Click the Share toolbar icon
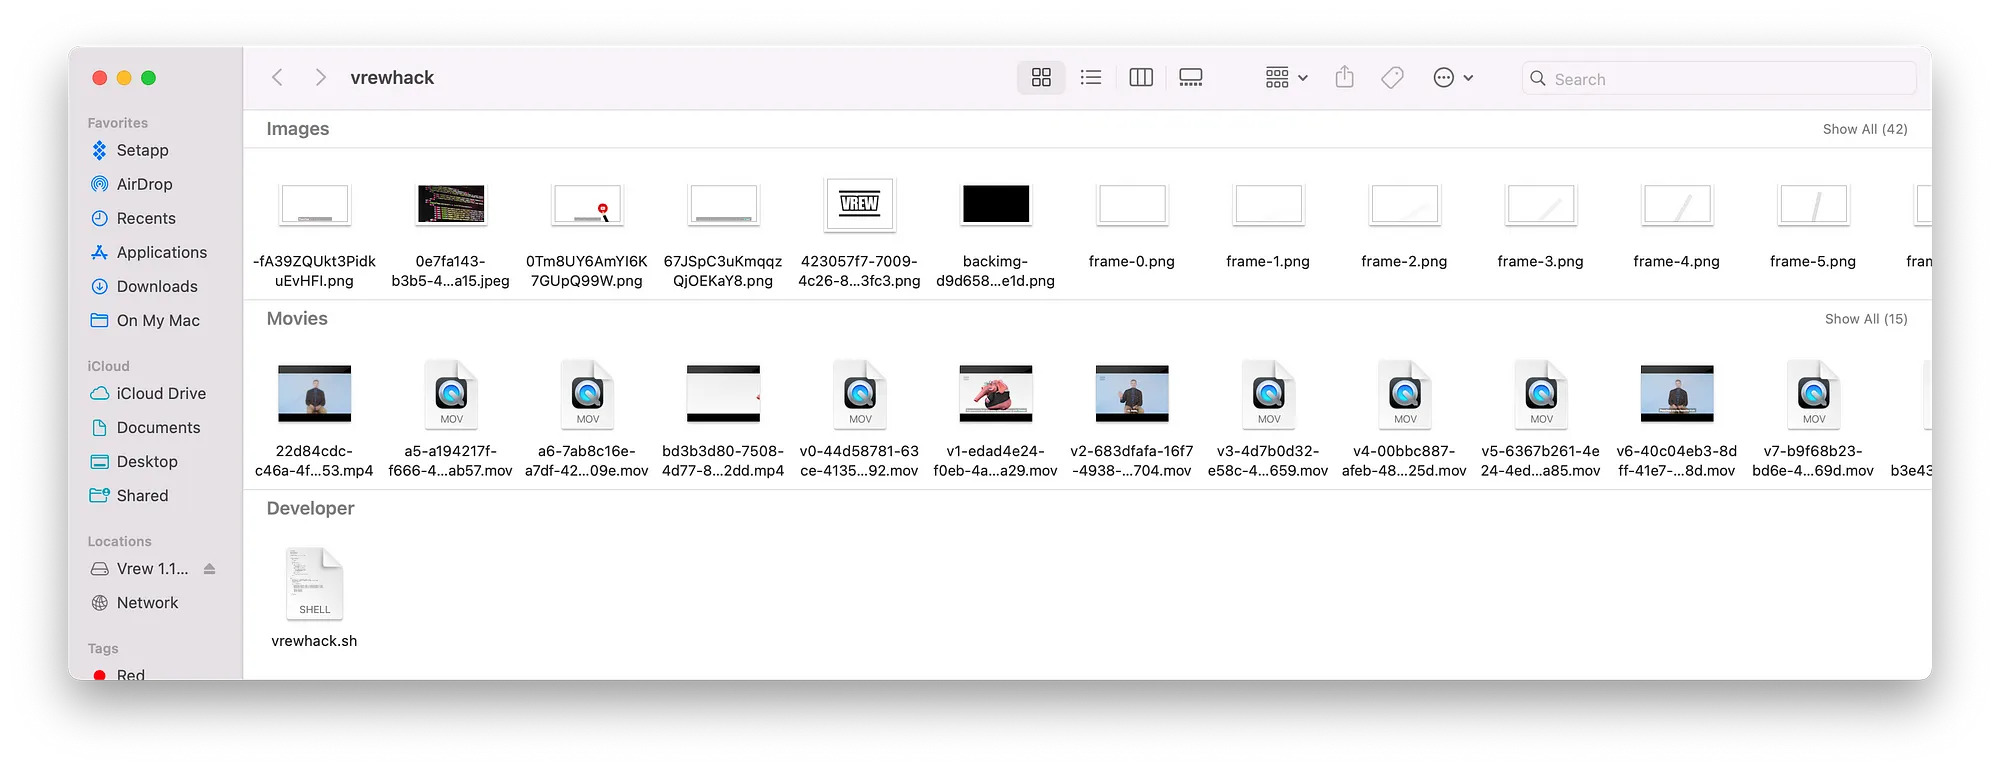The height and width of the screenshot is (770, 2000). (x=1345, y=77)
